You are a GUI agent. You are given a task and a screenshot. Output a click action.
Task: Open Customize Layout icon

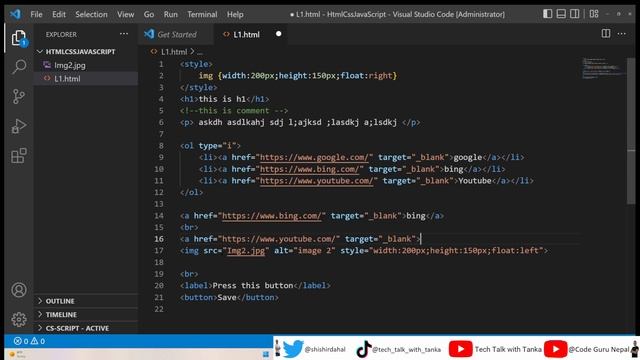[x=594, y=14]
